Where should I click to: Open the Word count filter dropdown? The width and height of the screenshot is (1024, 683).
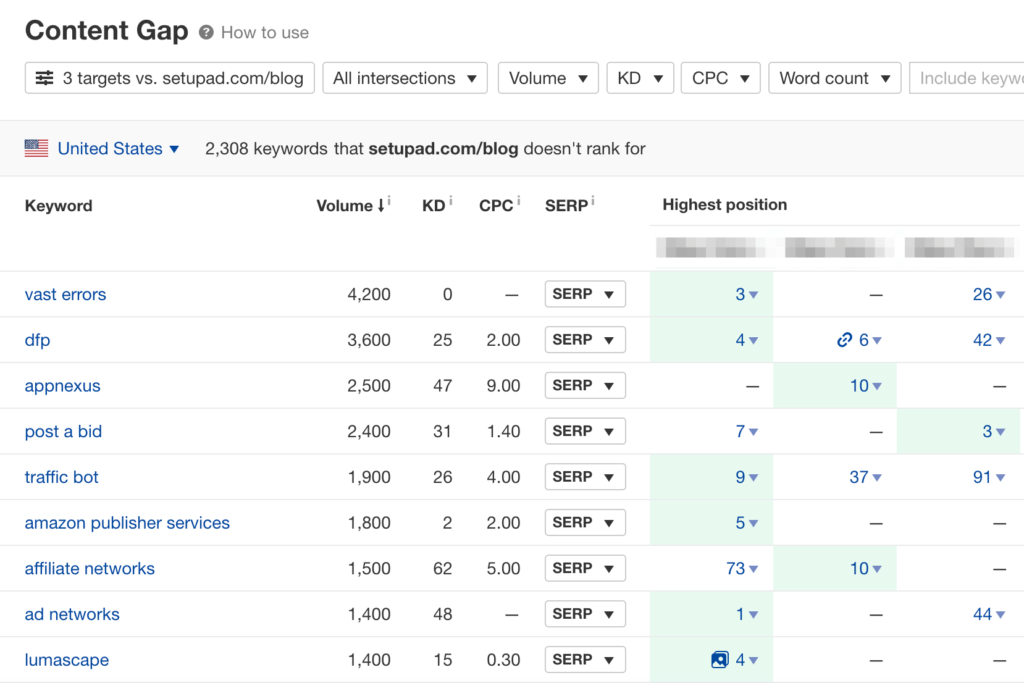(834, 77)
